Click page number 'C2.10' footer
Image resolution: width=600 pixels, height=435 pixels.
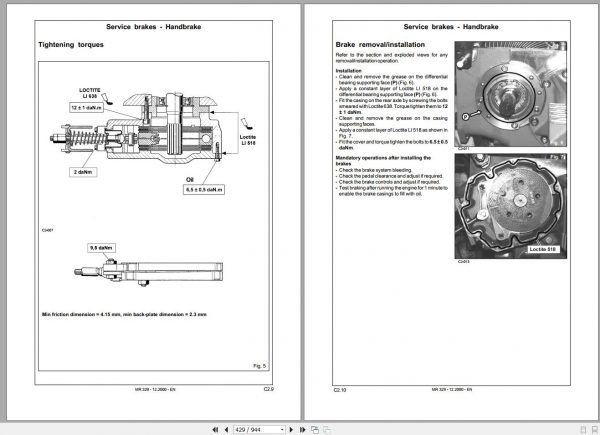pyautogui.click(x=340, y=390)
